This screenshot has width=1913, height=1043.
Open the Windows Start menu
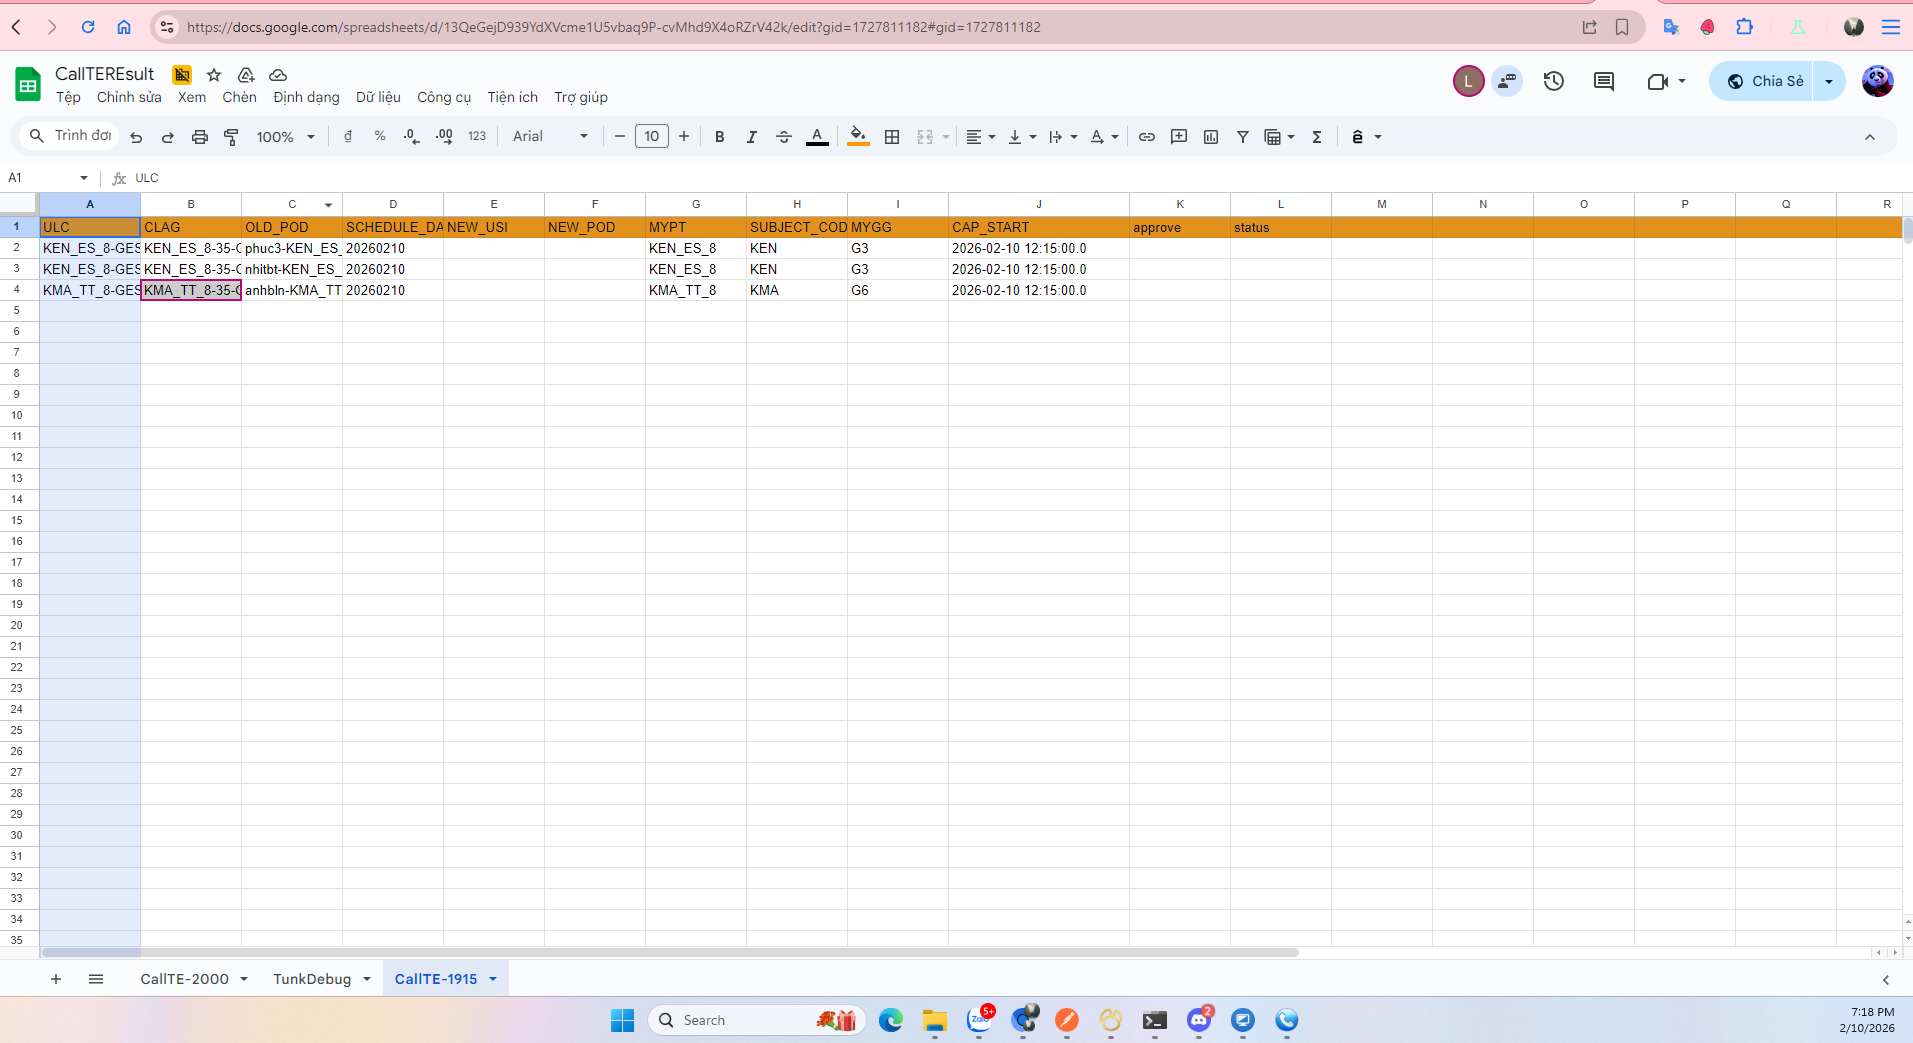(x=622, y=1020)
